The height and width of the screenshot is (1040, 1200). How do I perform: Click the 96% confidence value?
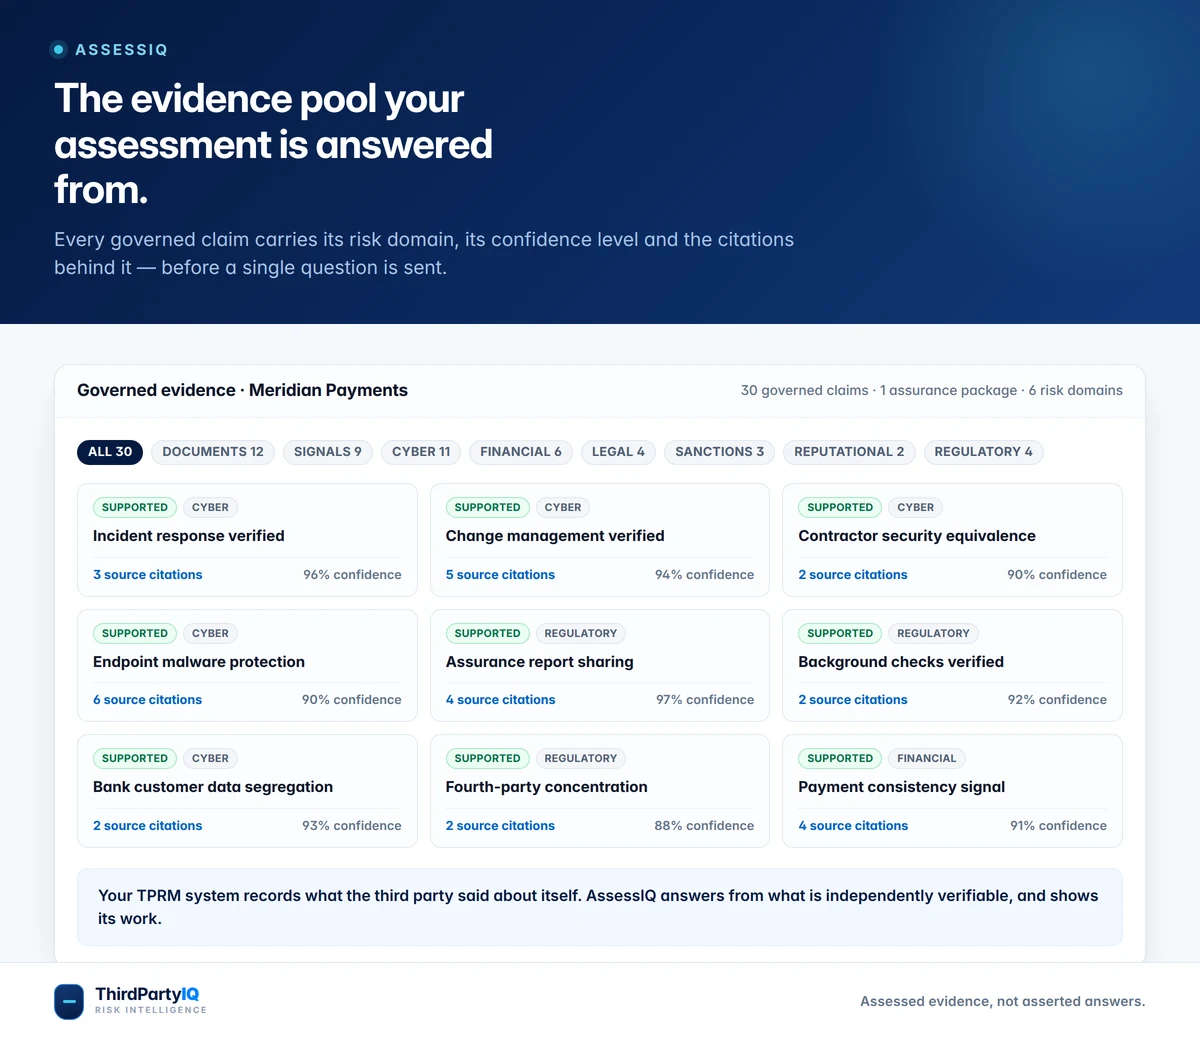coord(352,575)
